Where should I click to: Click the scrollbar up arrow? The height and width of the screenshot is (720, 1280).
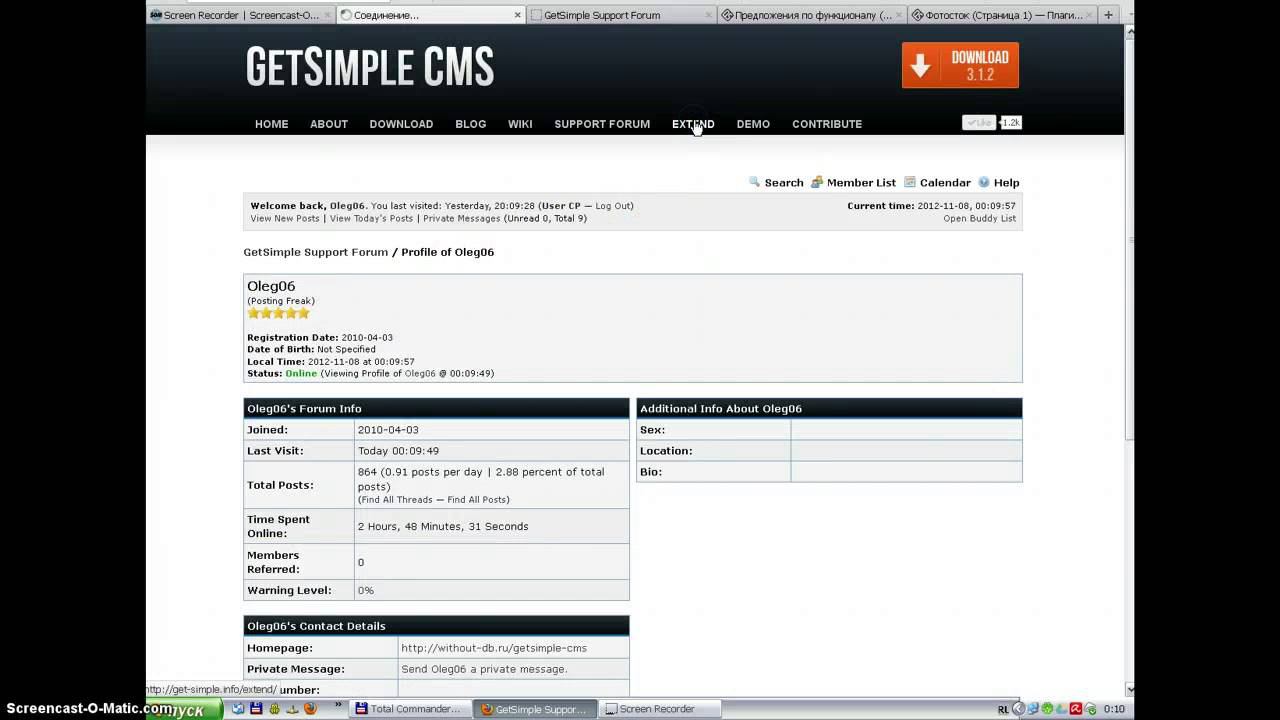(1130, 32)
